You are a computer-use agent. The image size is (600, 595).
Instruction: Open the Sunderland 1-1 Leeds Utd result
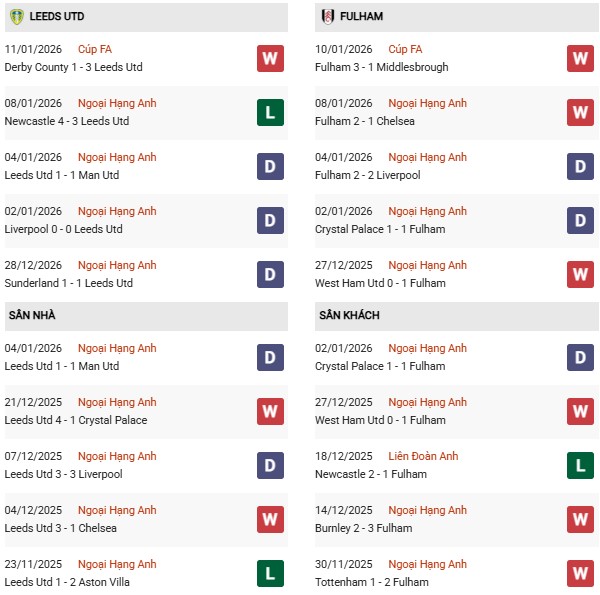click(x=69, y=283)
